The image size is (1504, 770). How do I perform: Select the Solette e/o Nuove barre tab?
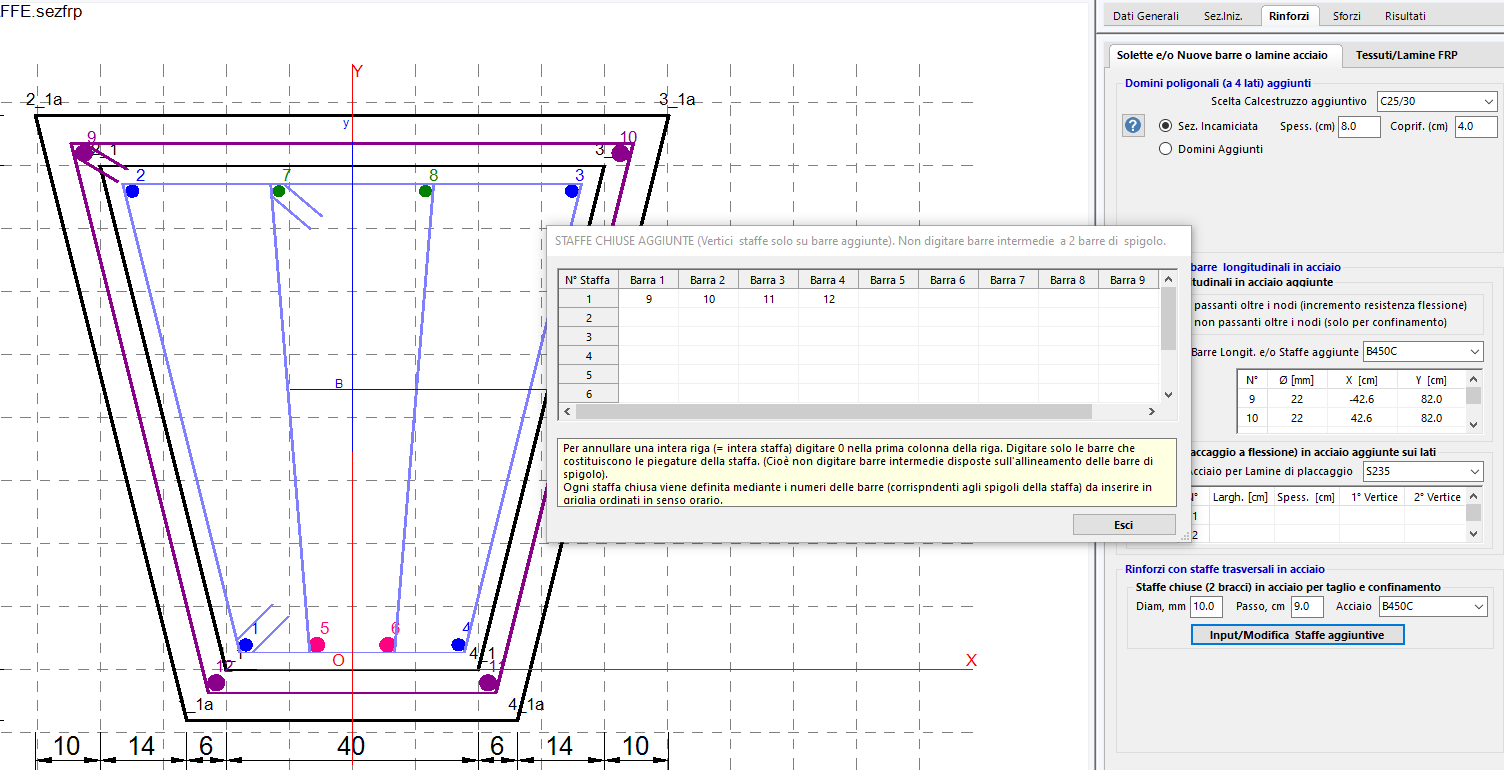1222,55
